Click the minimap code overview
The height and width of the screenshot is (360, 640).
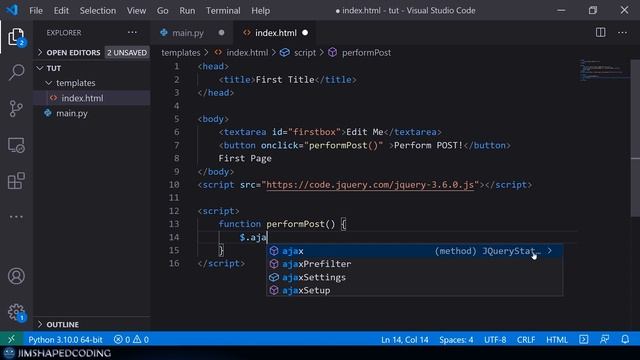(605, 70)
